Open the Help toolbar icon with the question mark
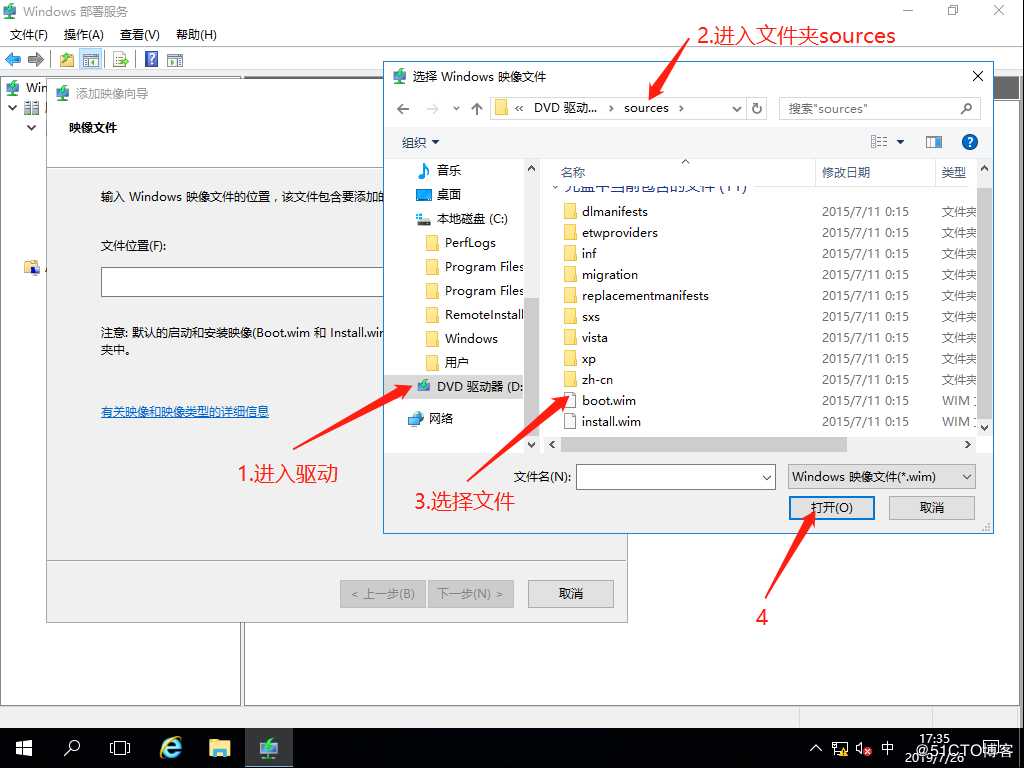The width and height of the screenshot is (1024, 768). [x=152, y=59]
